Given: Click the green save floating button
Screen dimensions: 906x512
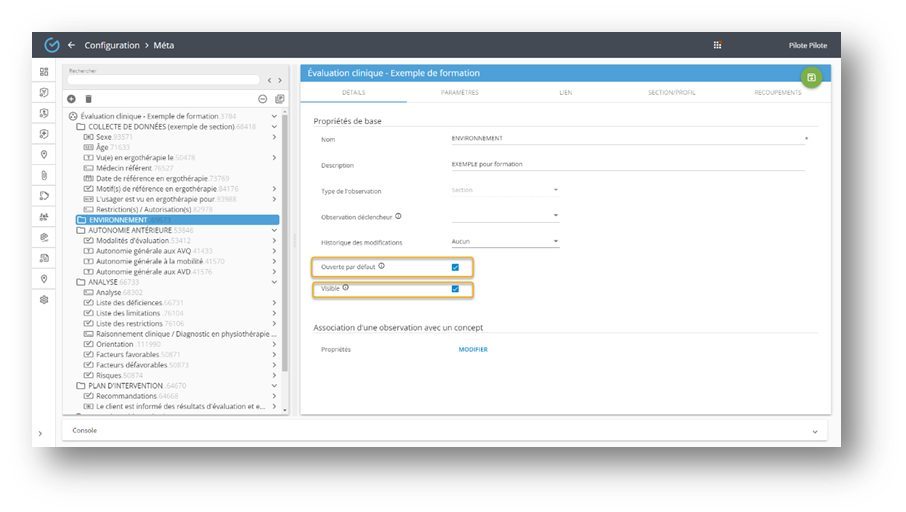Looking at the screenshot, I should coord(810,77).
